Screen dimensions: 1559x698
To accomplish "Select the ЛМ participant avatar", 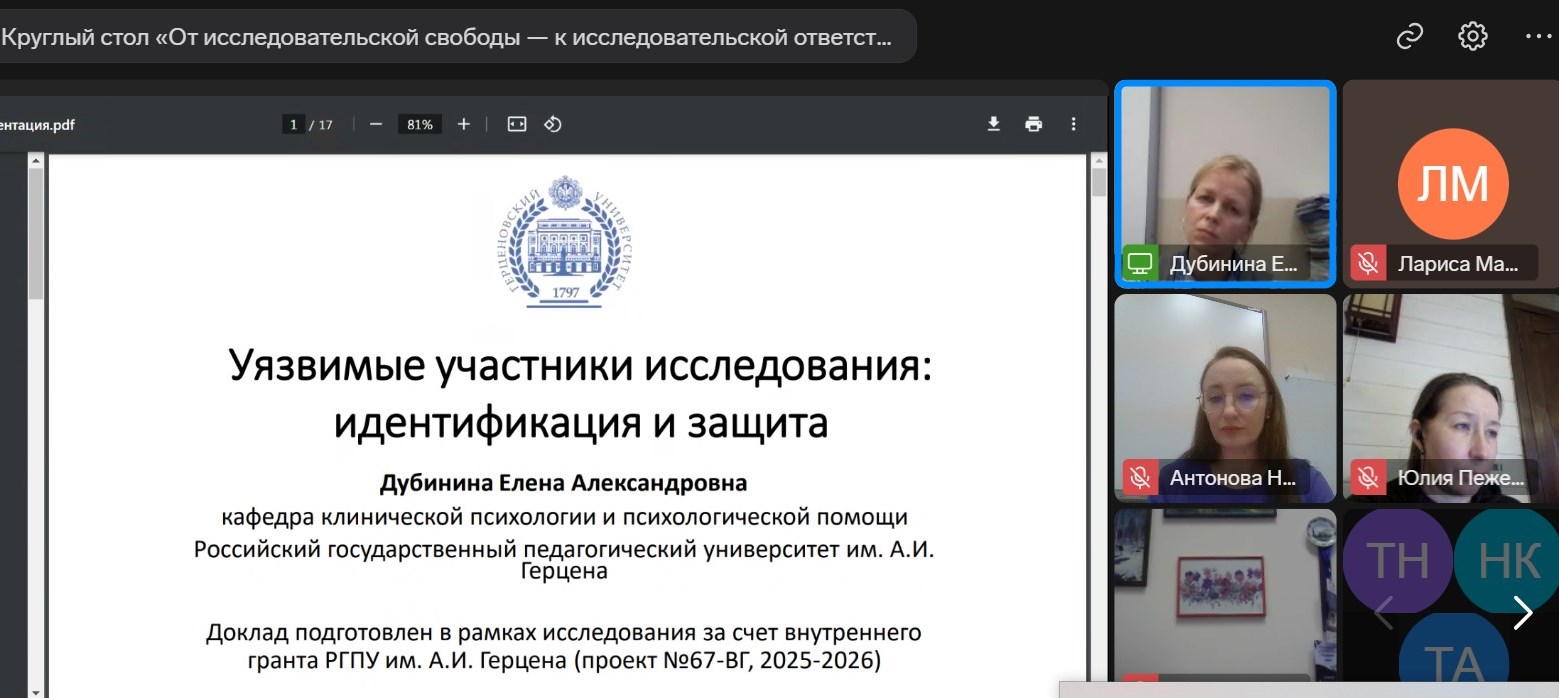I will point(1451,183).
